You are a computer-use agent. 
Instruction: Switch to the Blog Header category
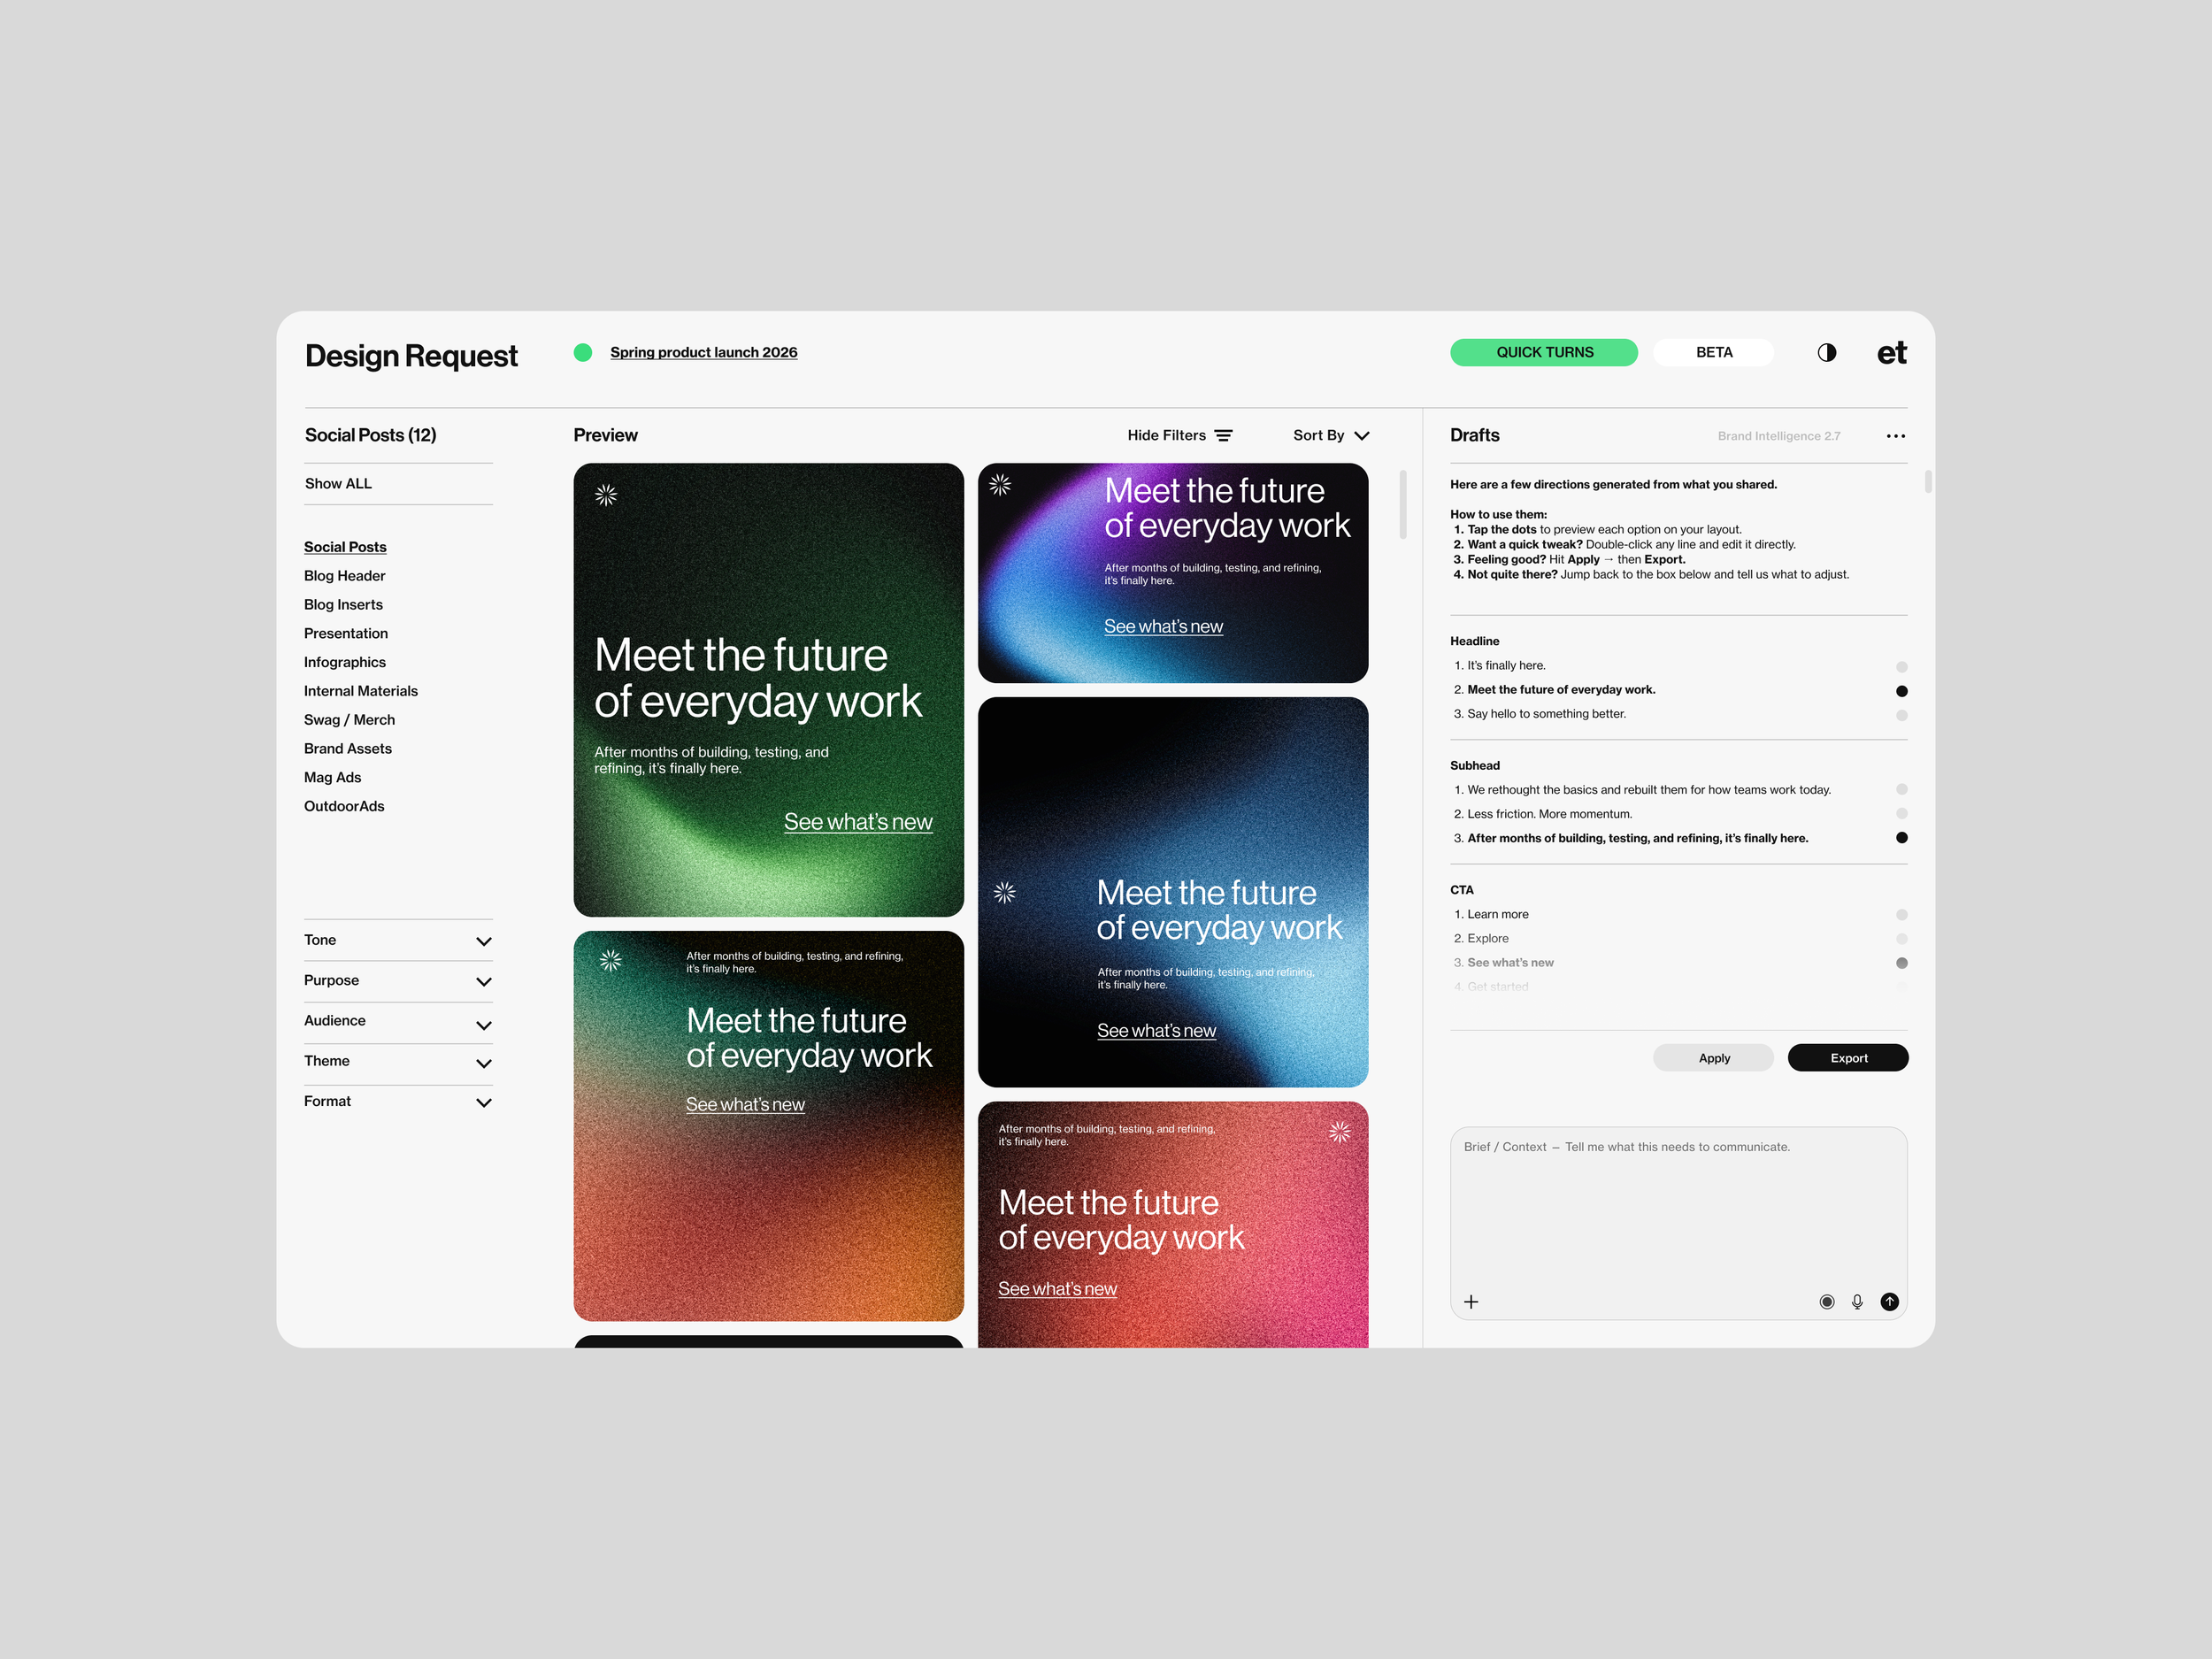point(344,575)
